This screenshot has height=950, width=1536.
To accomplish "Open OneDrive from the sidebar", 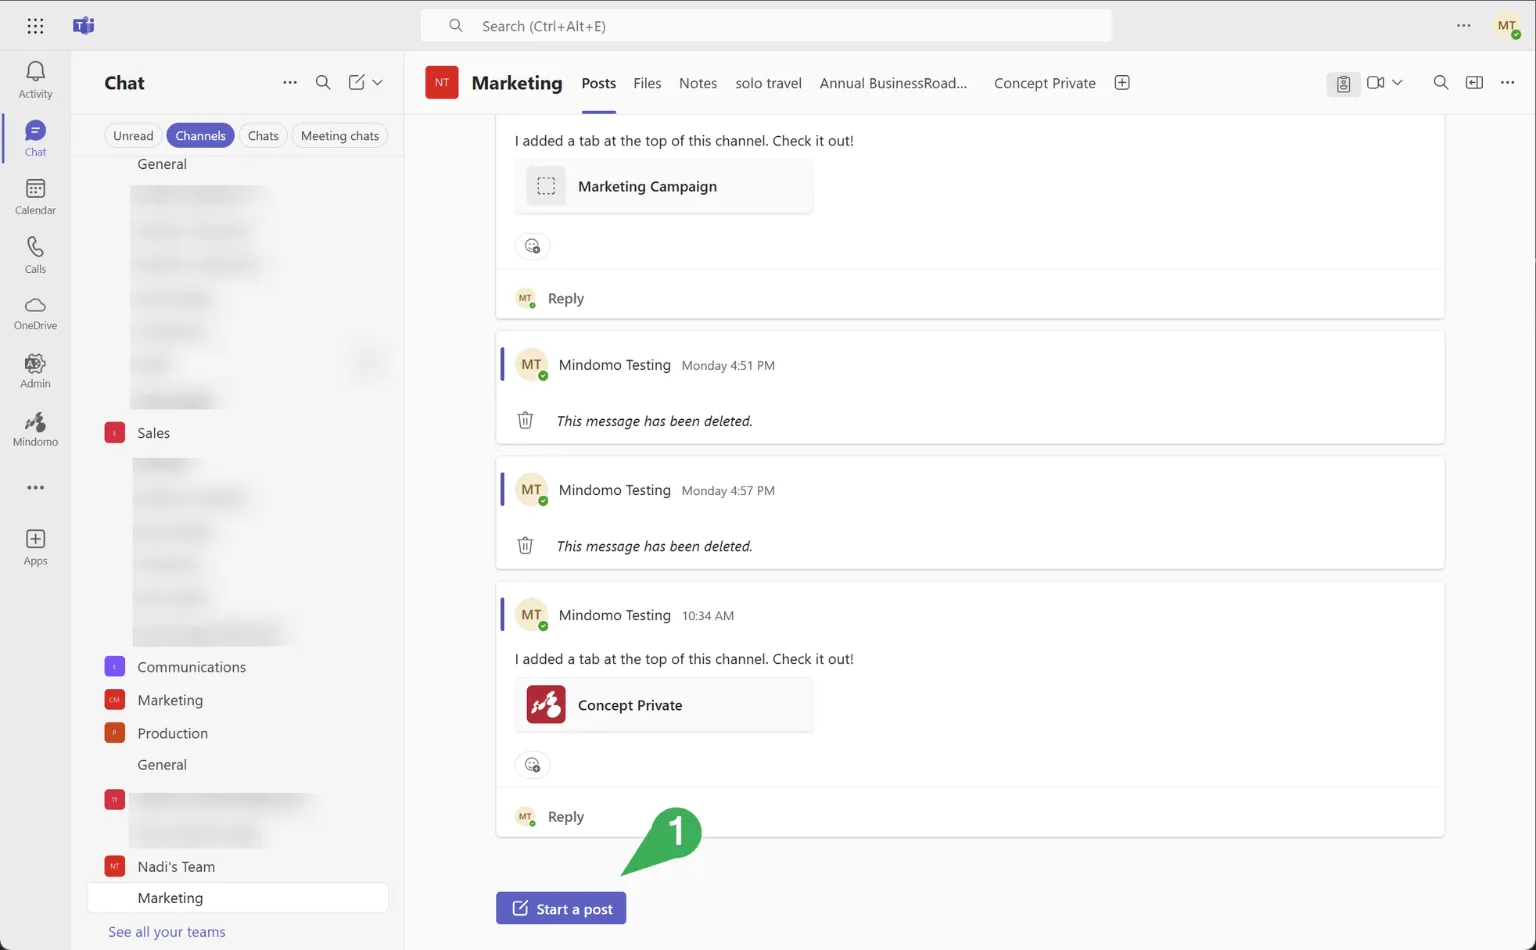I will (x=35, y=312).
